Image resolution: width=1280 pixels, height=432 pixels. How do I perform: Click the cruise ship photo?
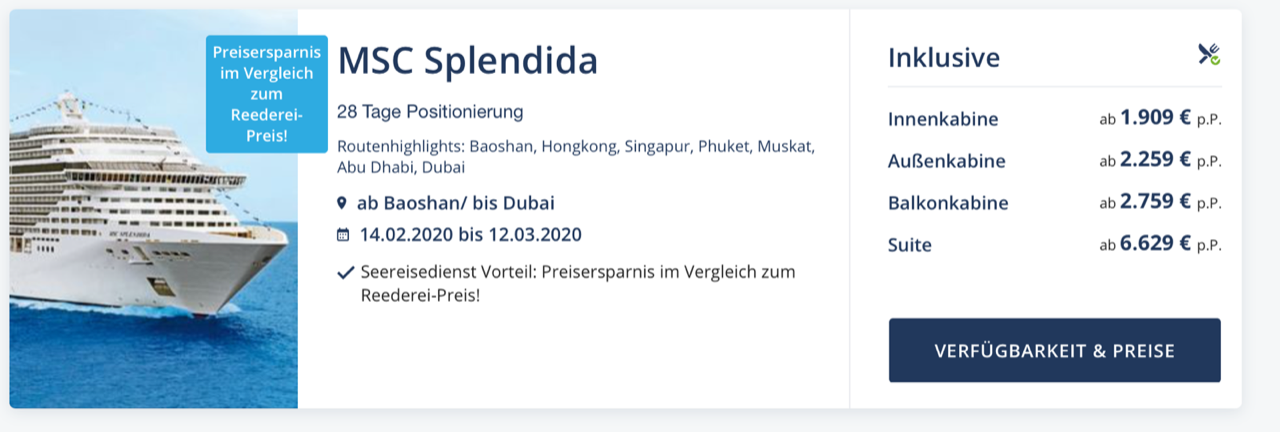click(x=153, y=209)
